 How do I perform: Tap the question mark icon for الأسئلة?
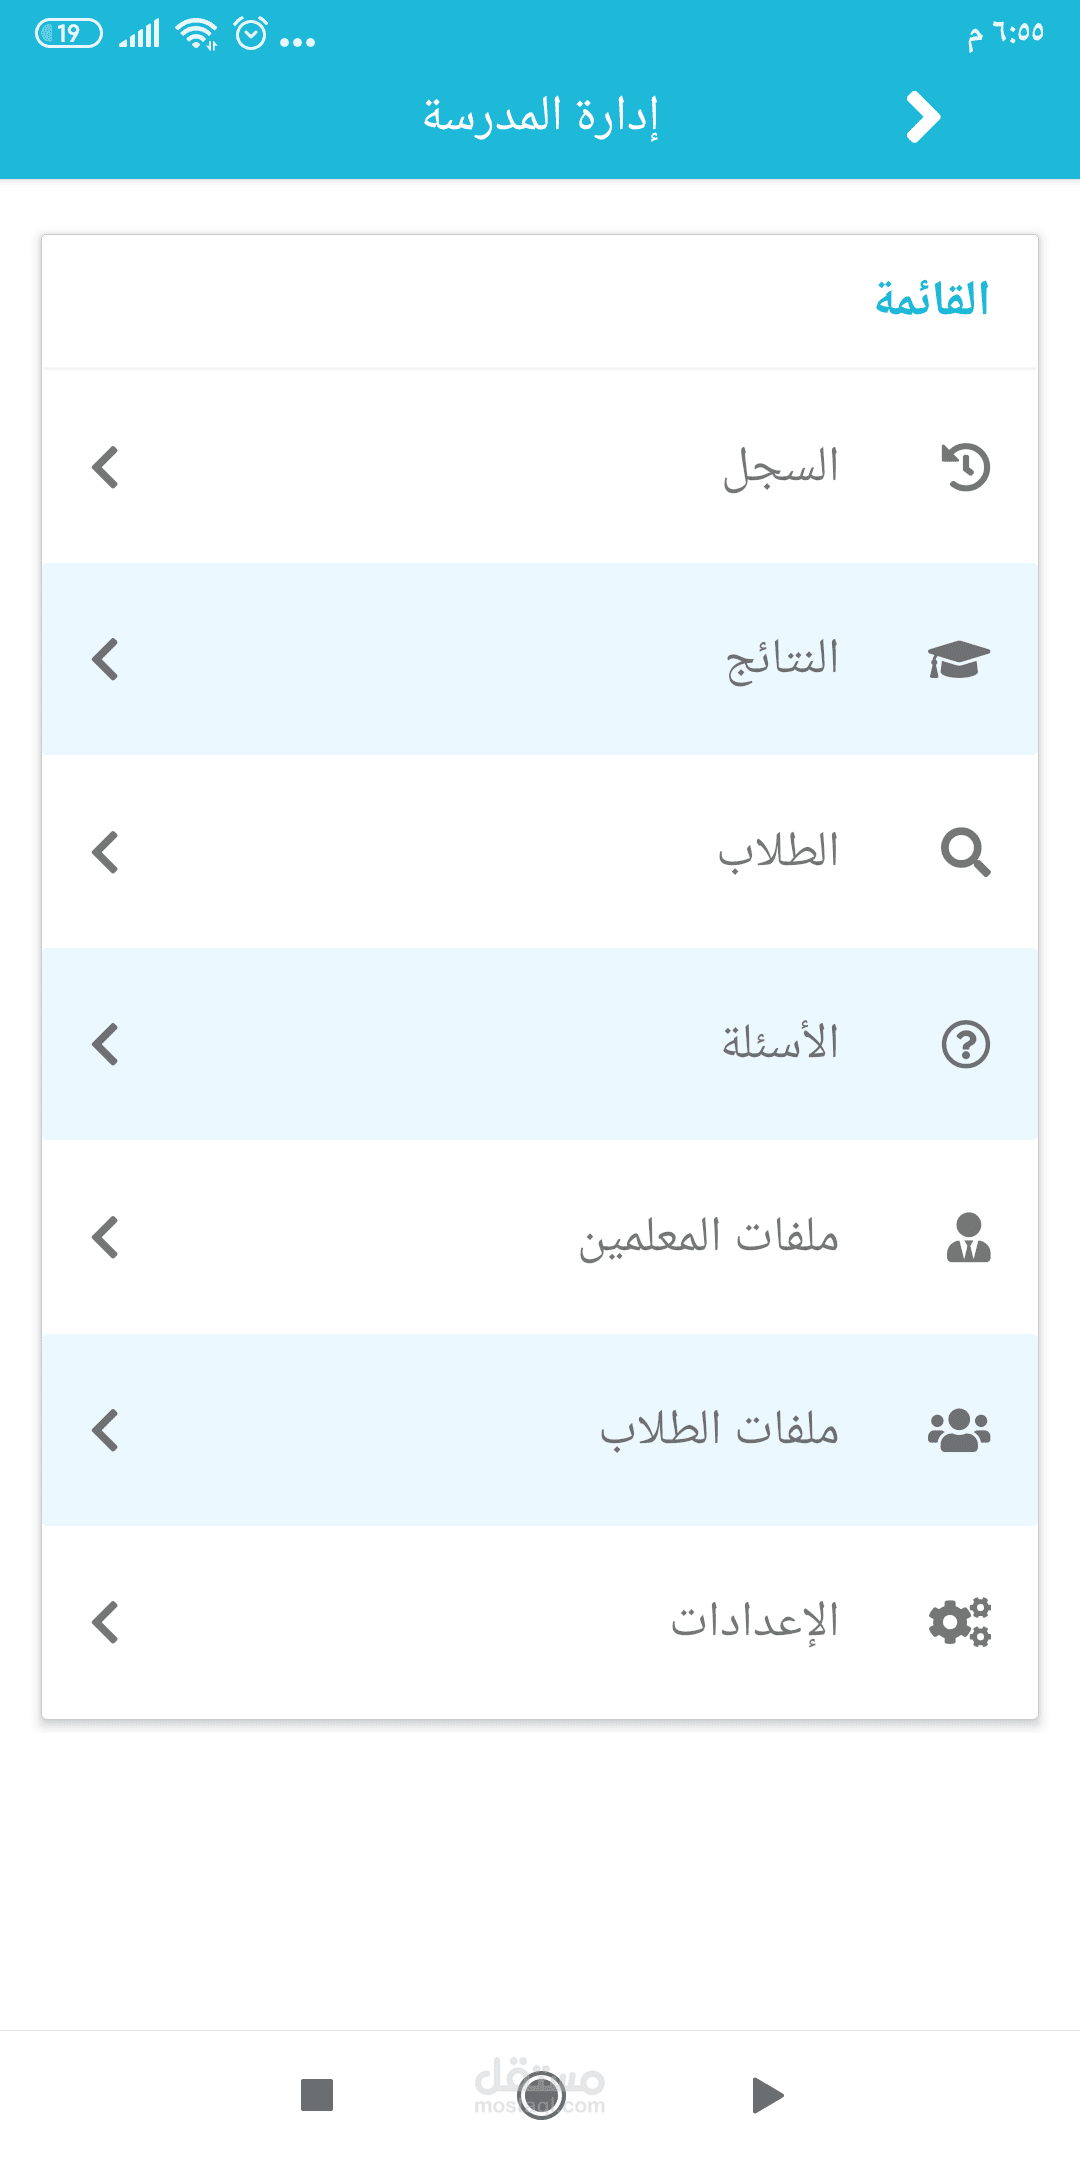tap(966, 1044)
